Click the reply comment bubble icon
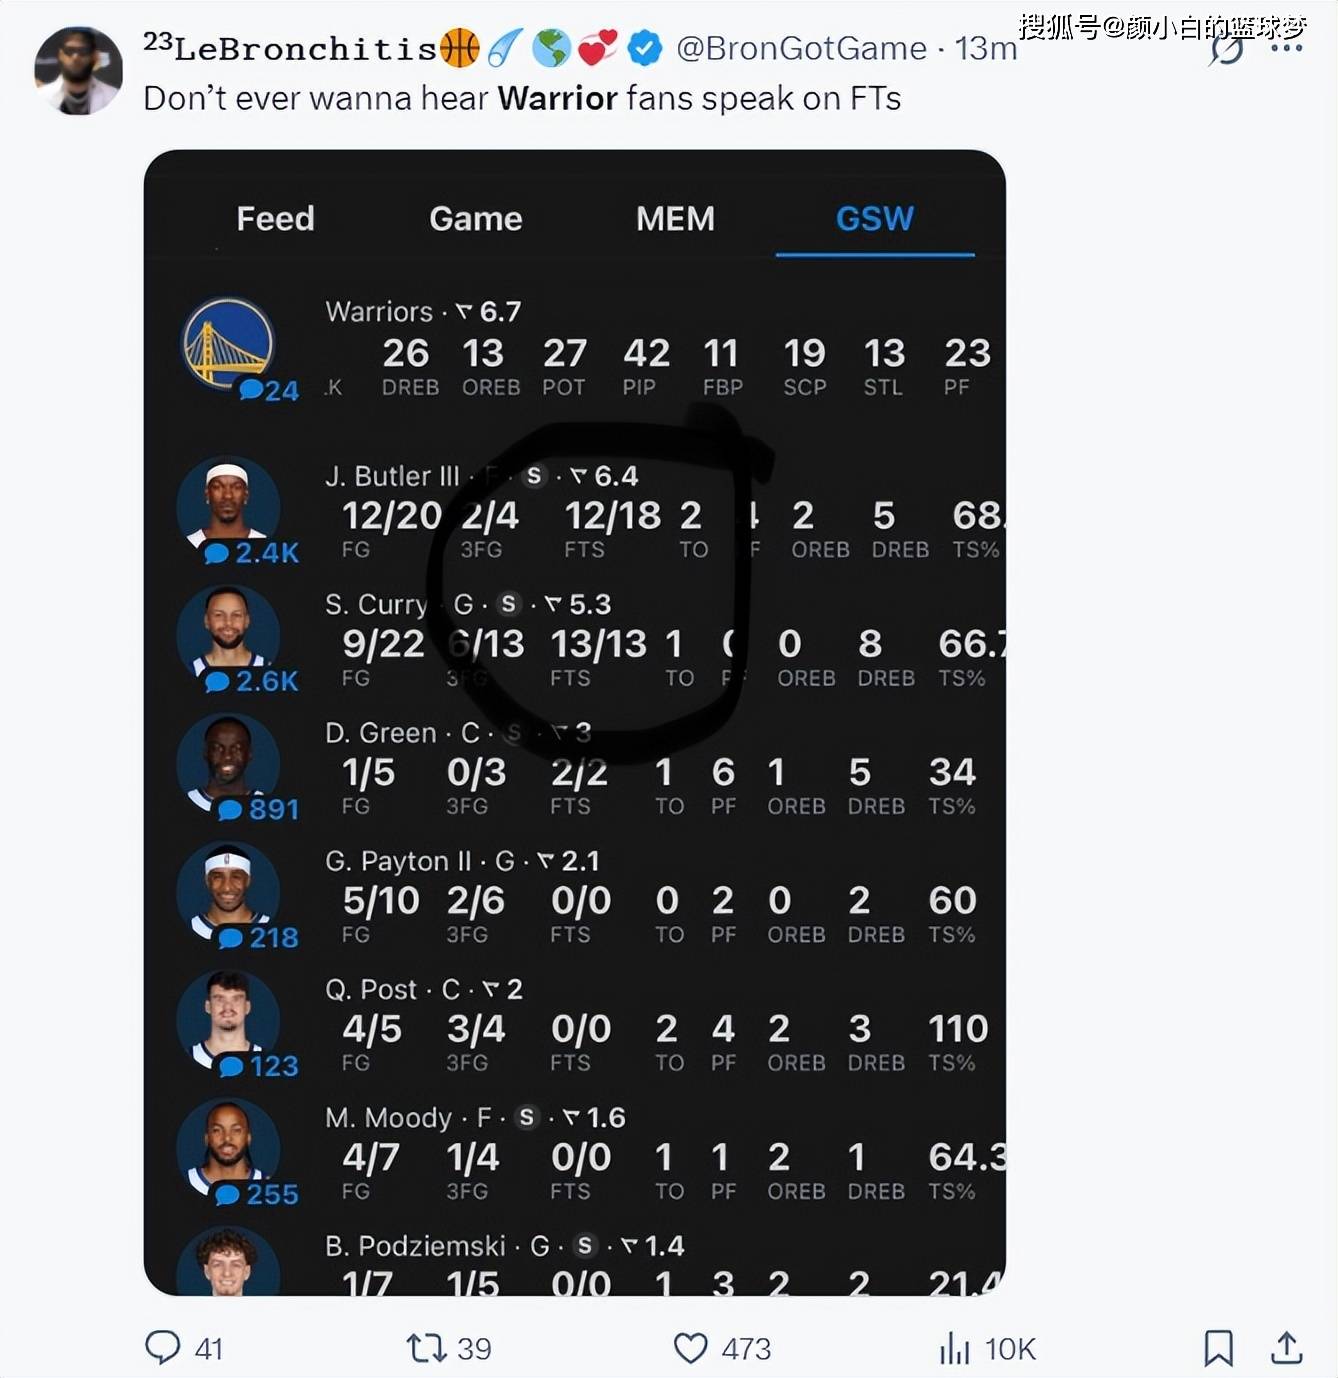1338x1378 pixels. (x=163, y=1347)
